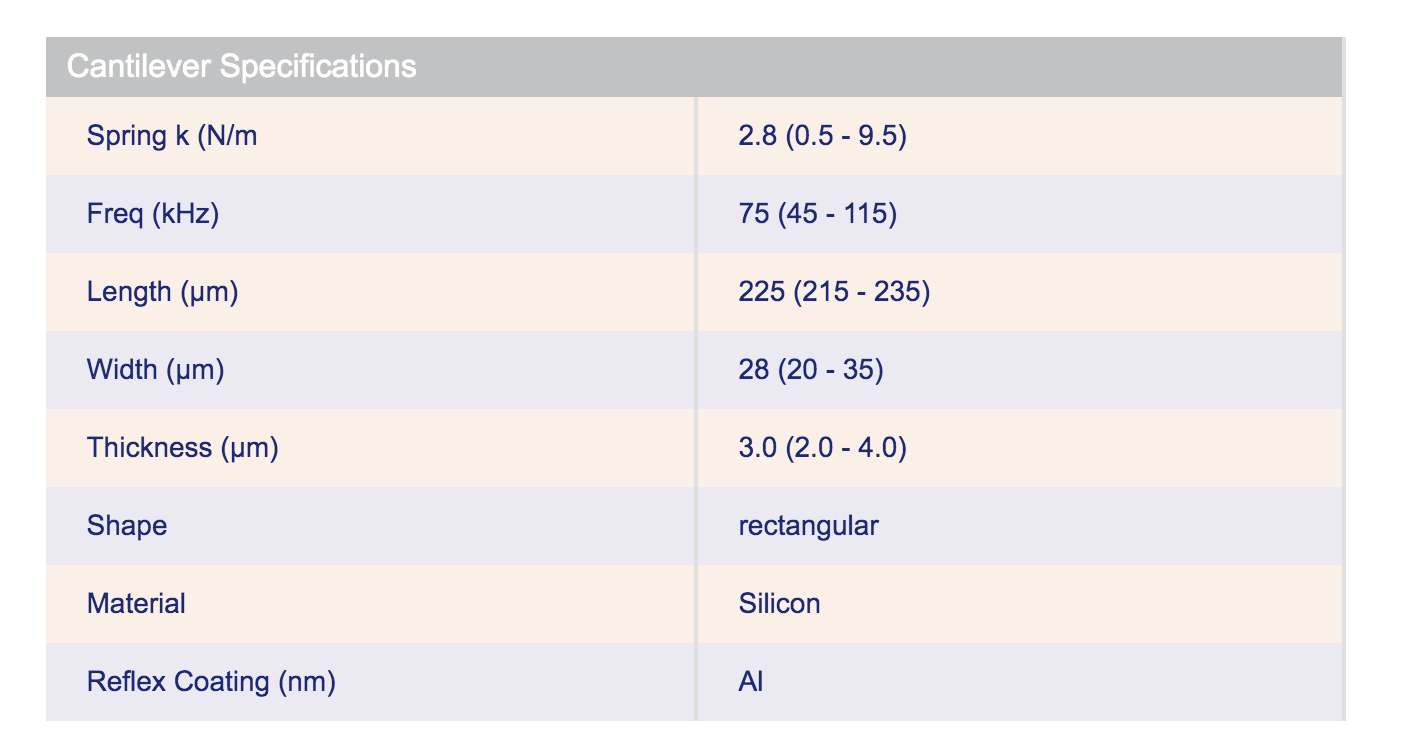Select the Length (µm) label
This screenshot has width=1428, height=742.
(163, 292)
